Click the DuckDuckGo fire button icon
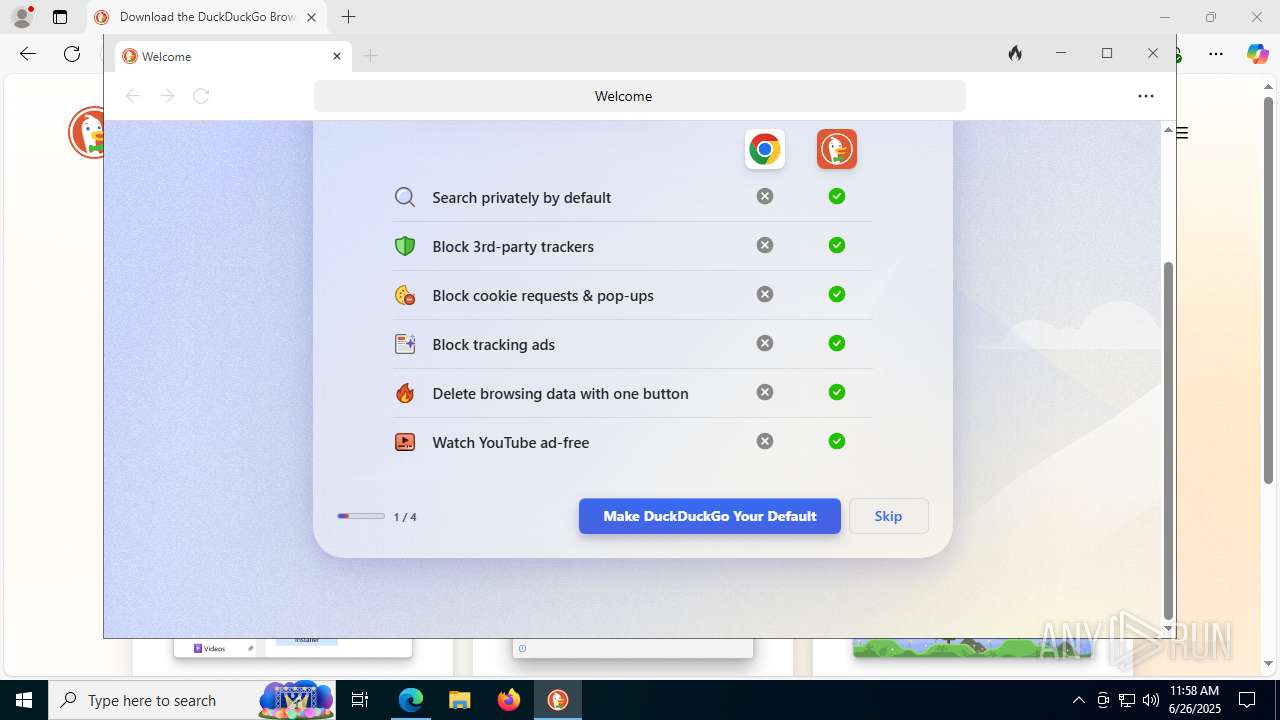The height and width of the screenshot is (720, 1280). 1015,54
